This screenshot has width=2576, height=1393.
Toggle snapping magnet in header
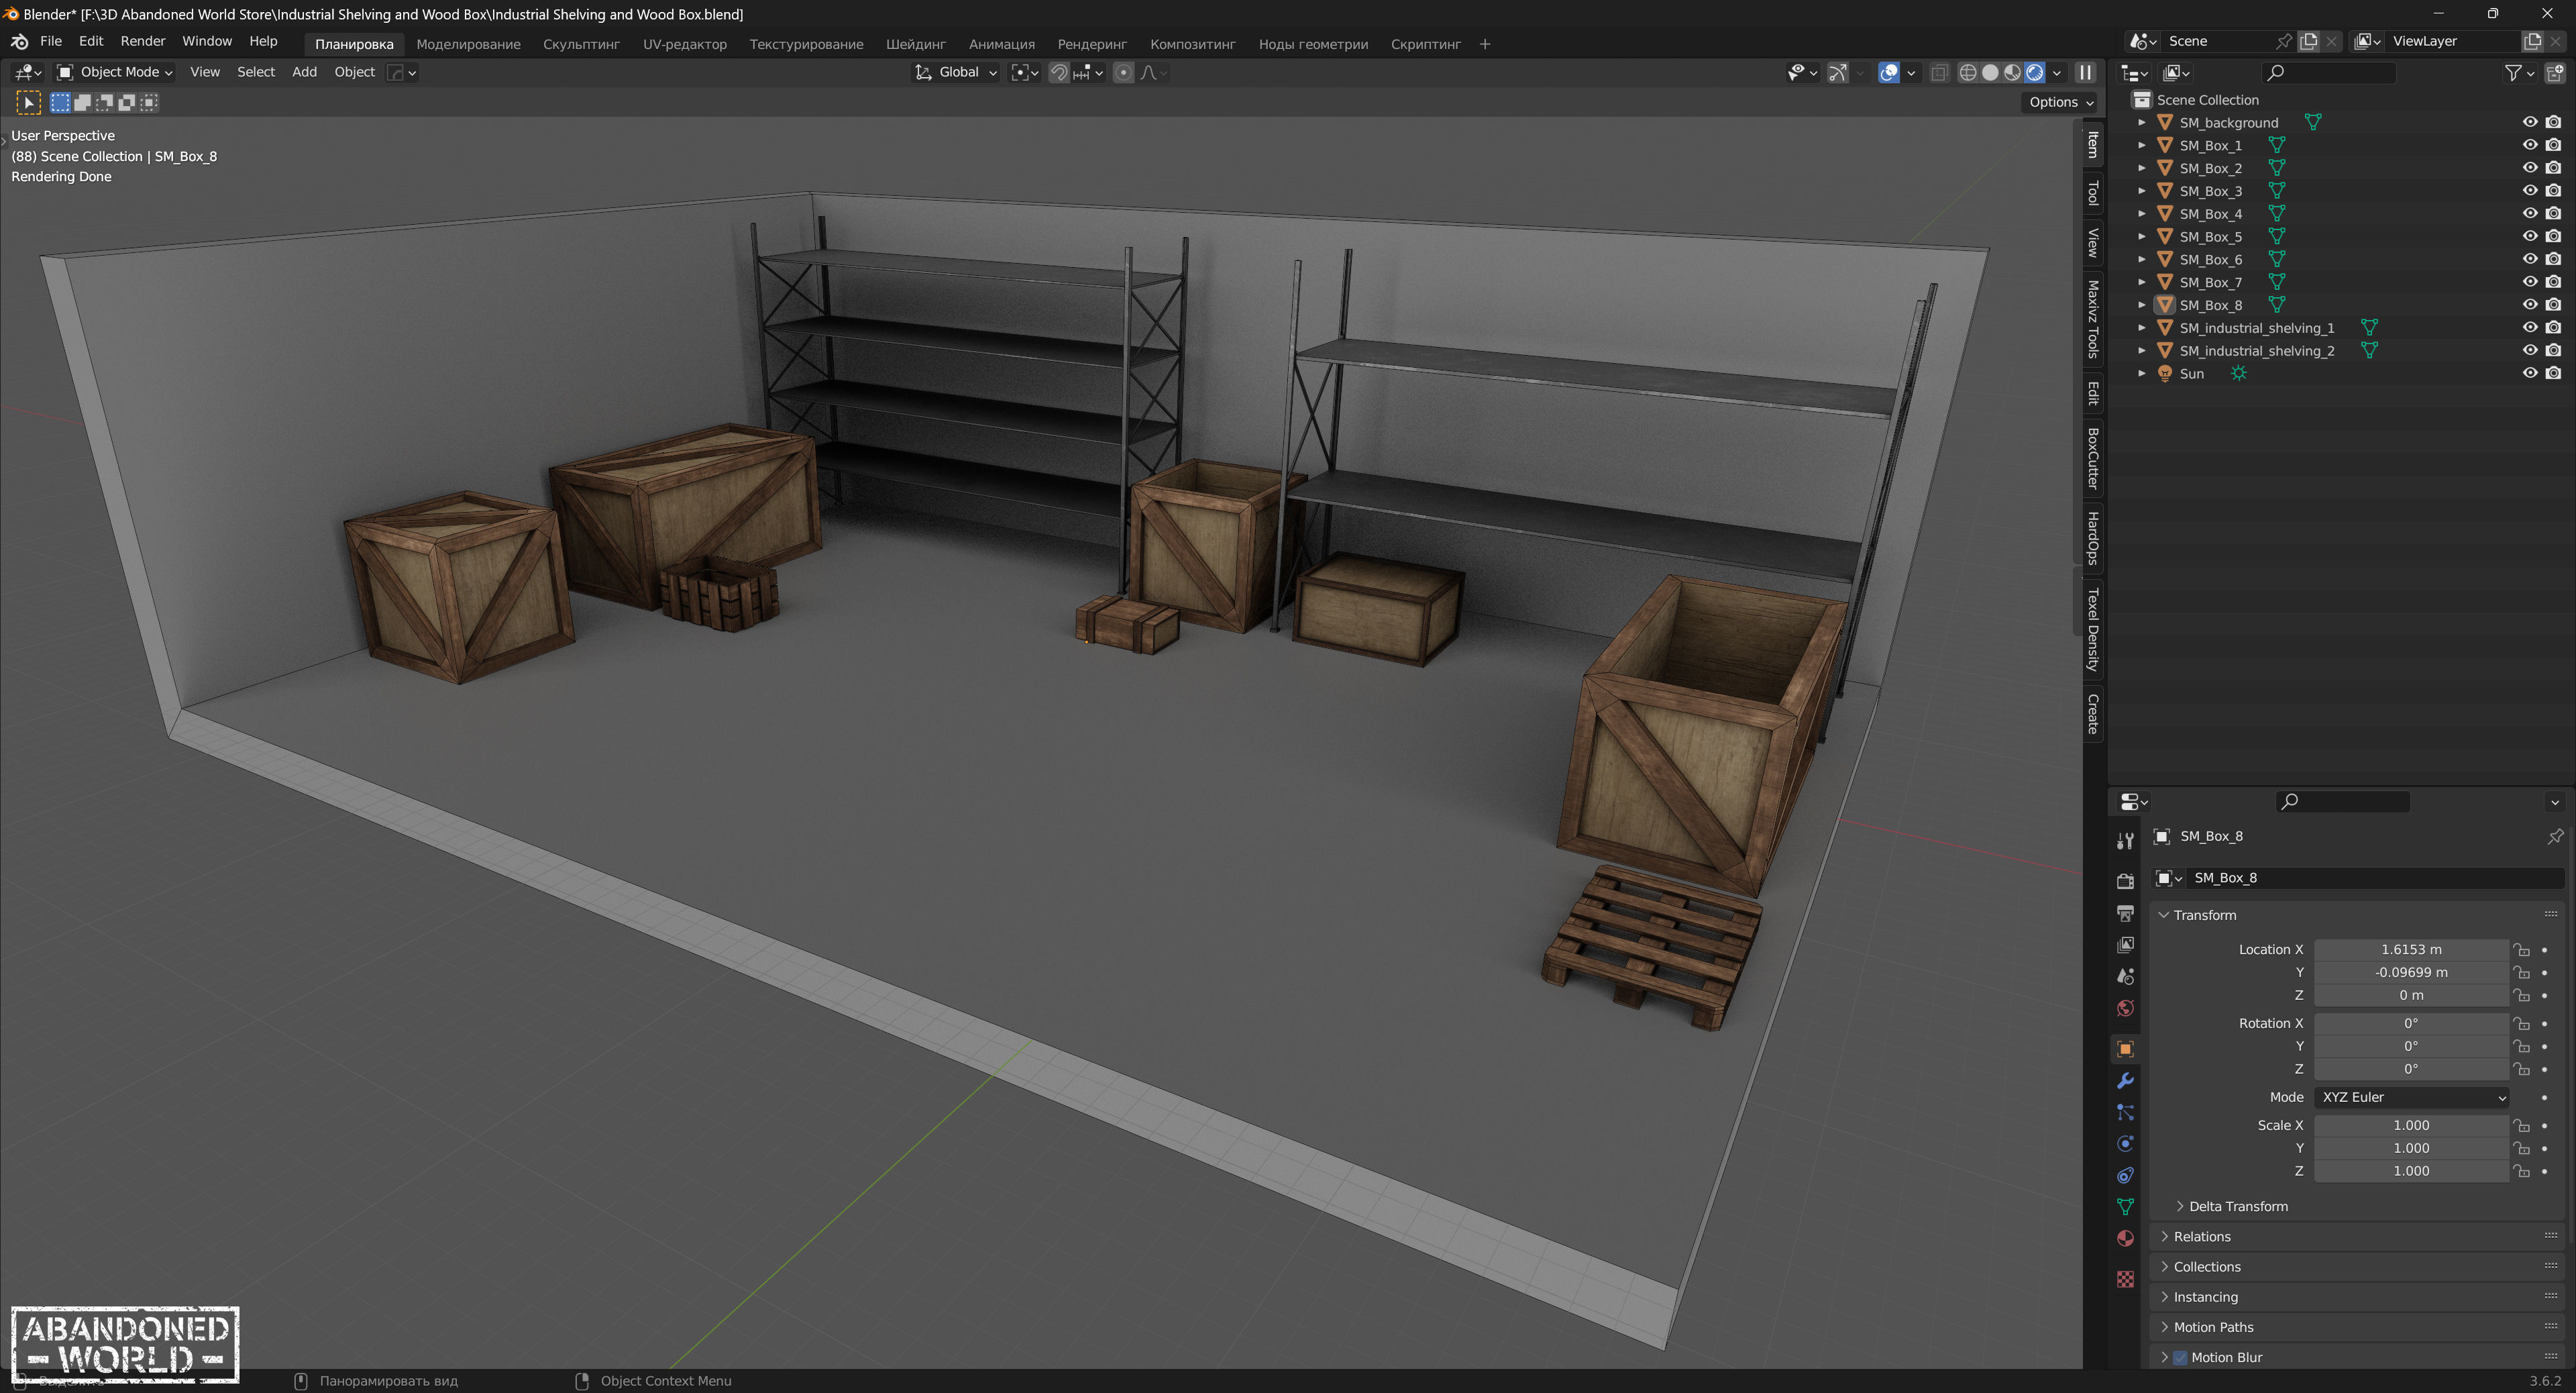(1059, 72)
